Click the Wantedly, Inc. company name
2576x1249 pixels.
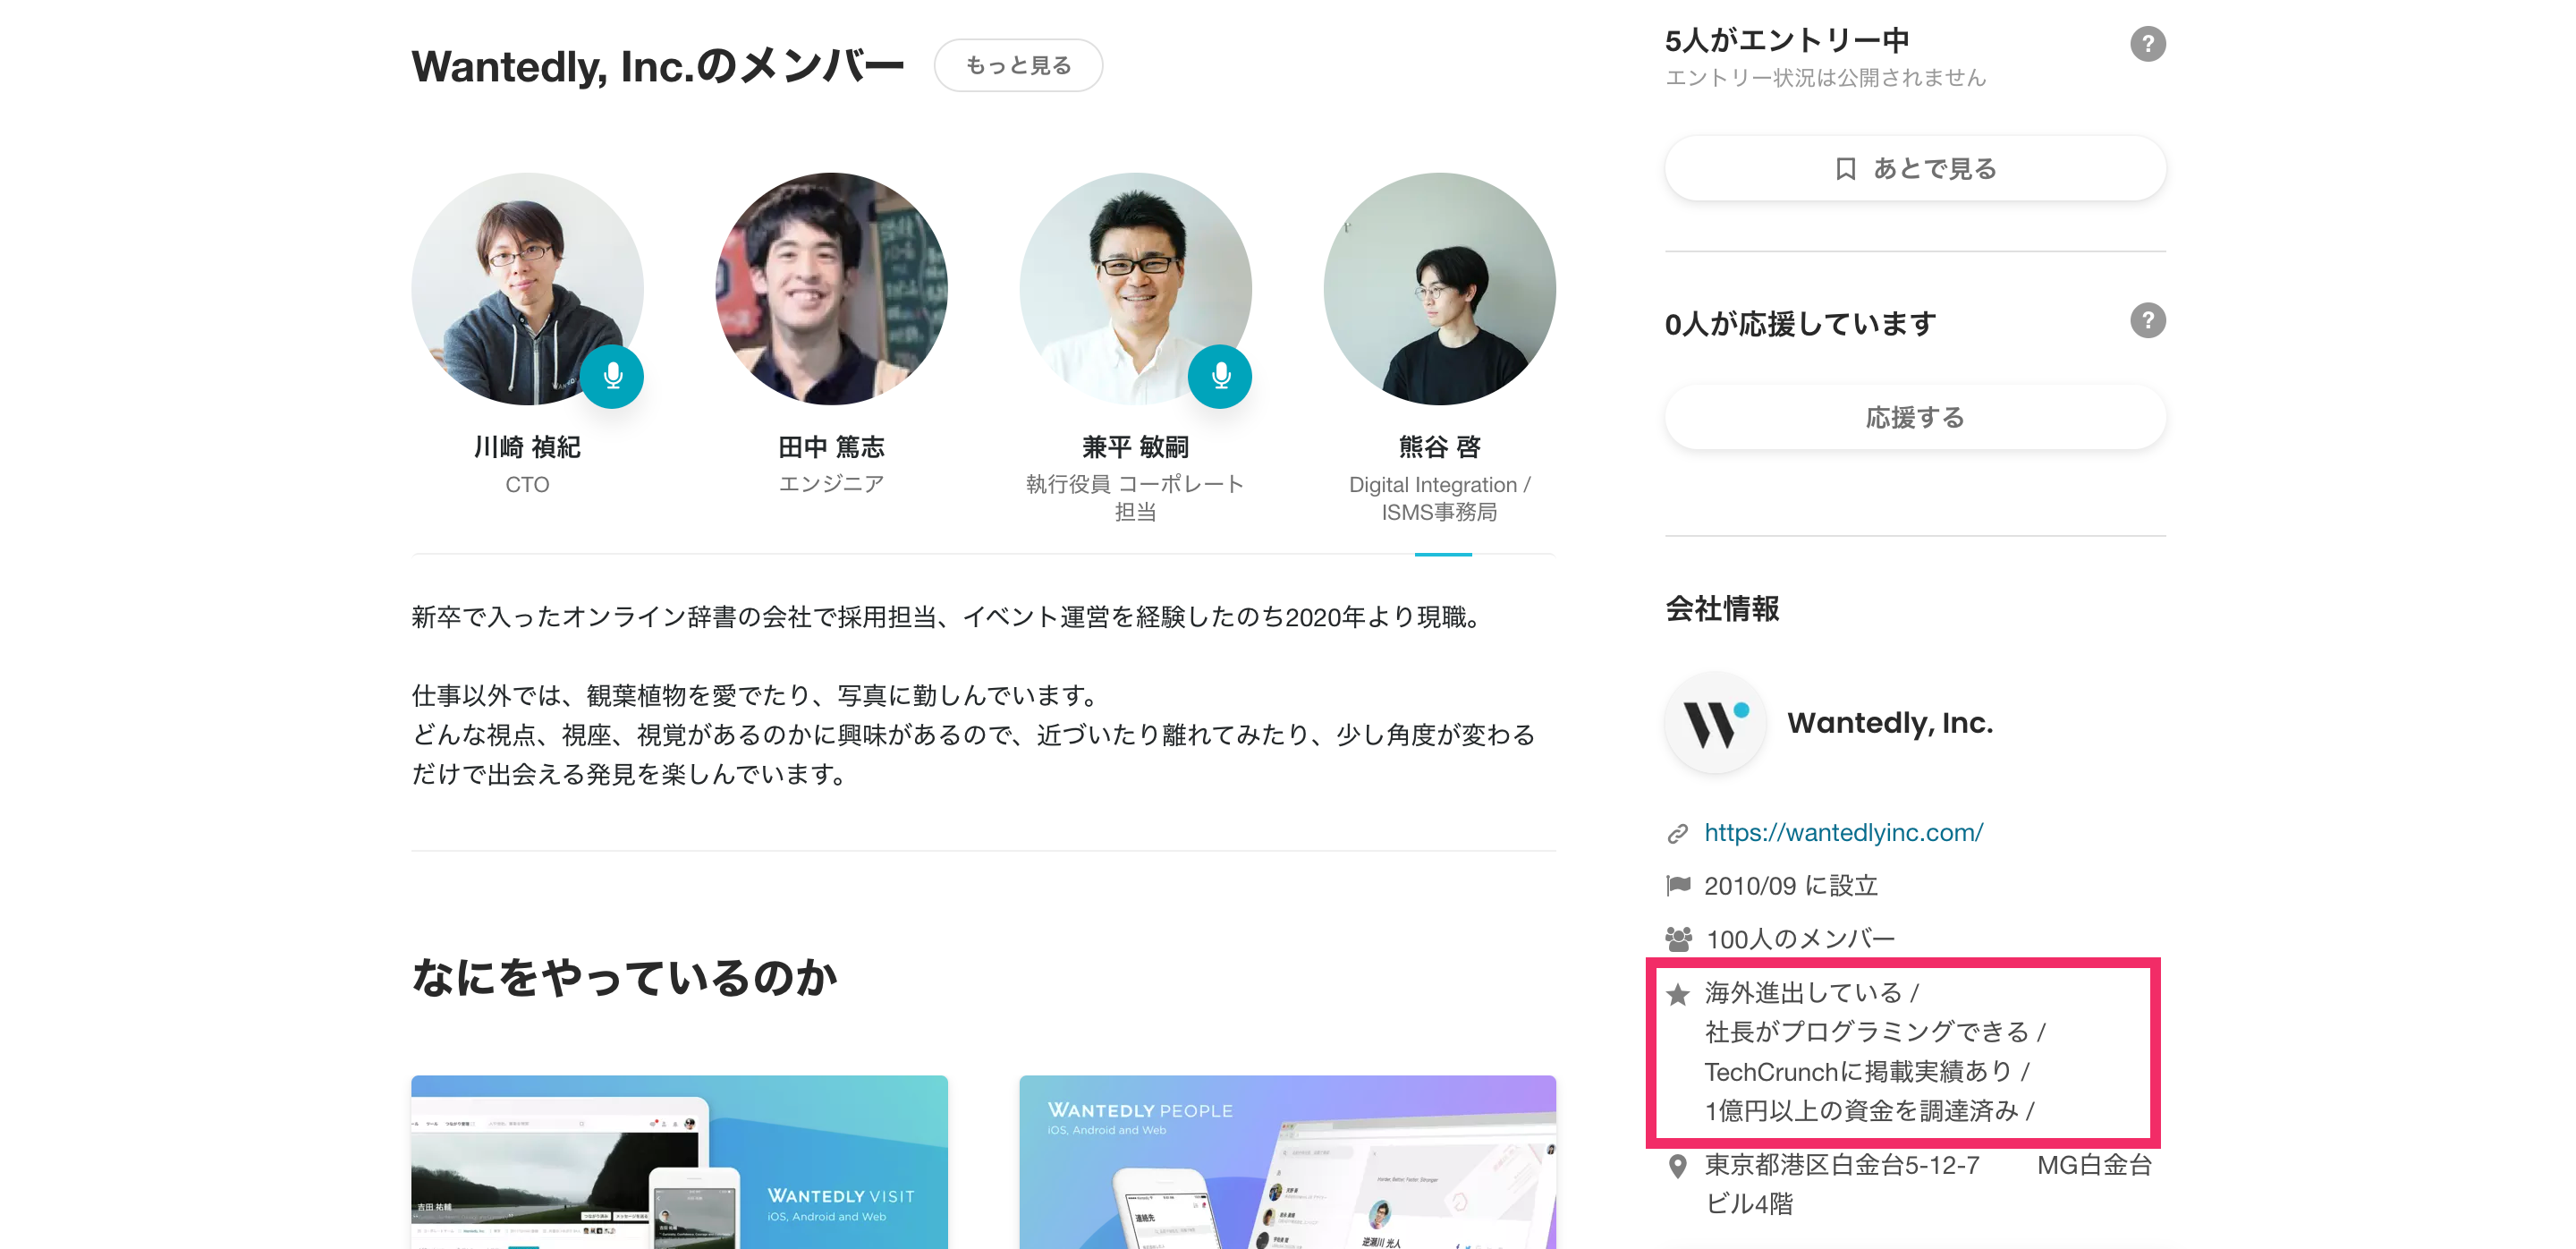click(1889, 722)
